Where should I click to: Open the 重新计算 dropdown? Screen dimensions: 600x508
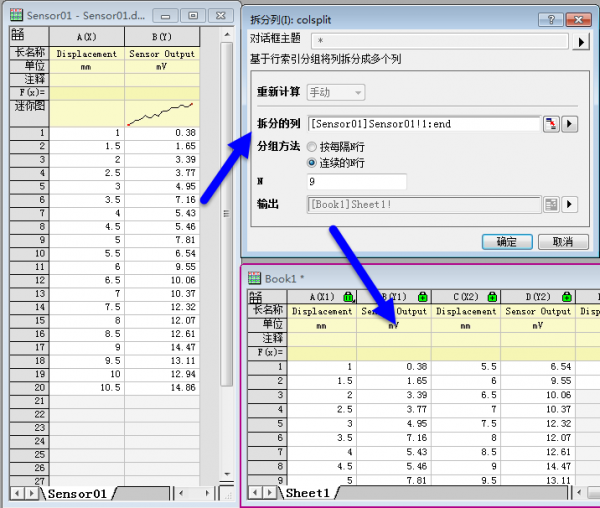pyautogui.click(x=337, y=93)
